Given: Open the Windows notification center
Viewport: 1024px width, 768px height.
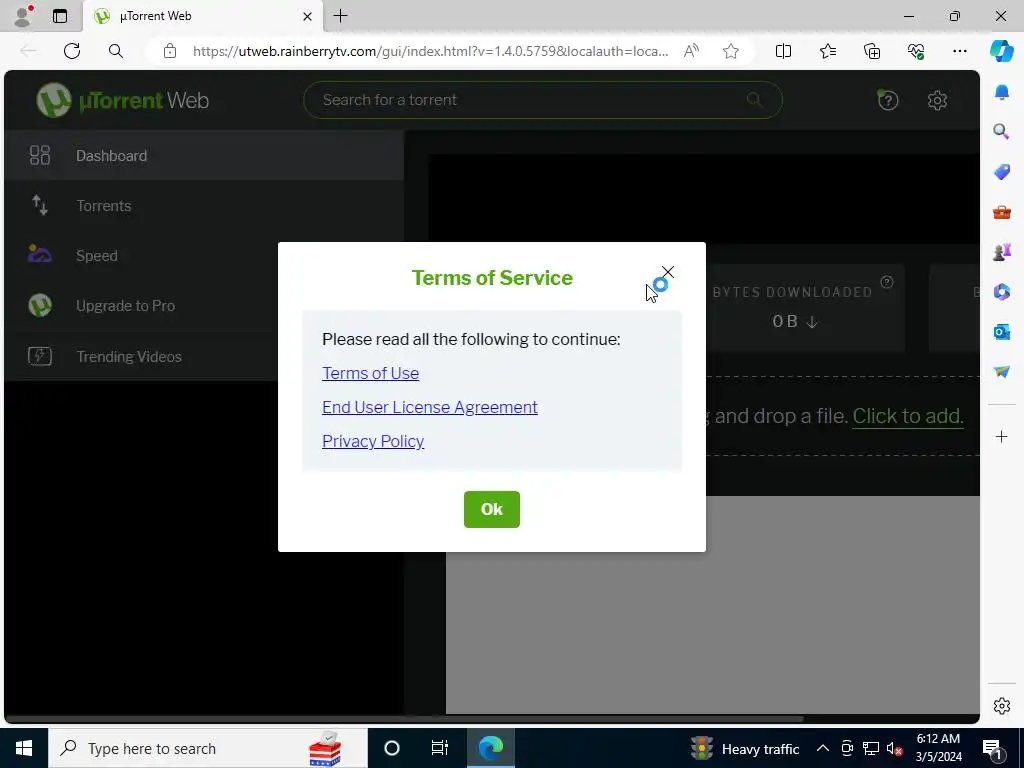Looking at the screenshot, I should pyautogui.click(x=992, y=748).
